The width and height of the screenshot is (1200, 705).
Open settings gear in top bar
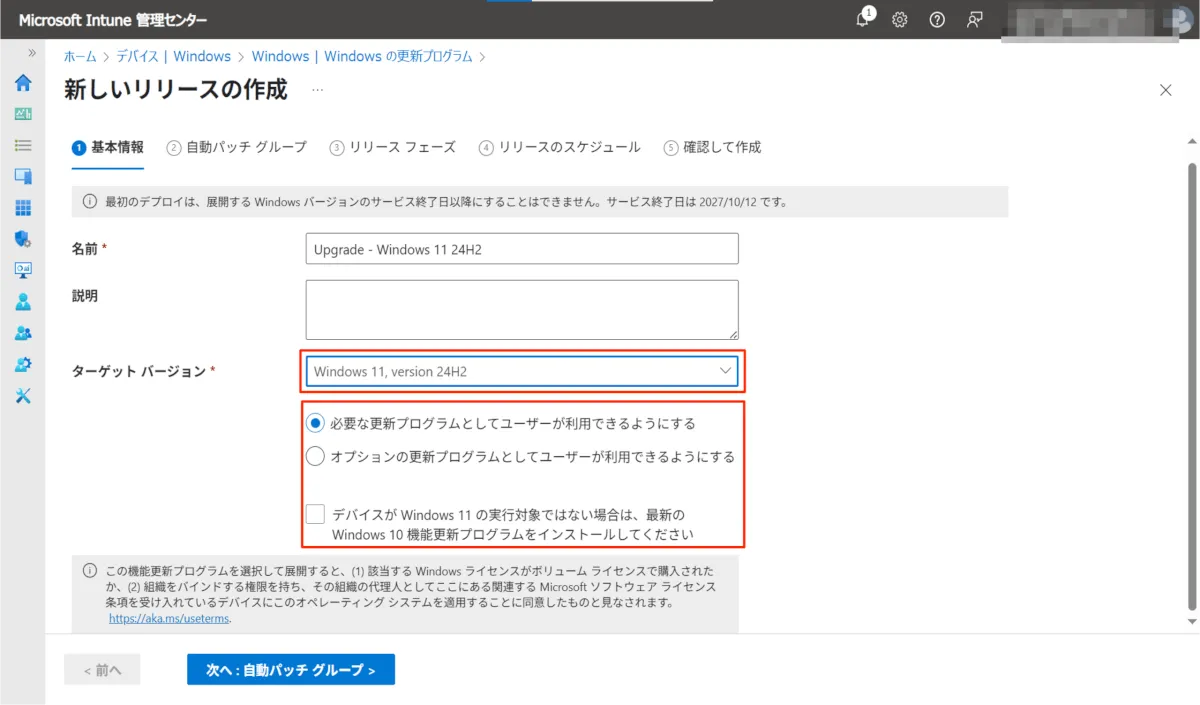coord(900,20)
